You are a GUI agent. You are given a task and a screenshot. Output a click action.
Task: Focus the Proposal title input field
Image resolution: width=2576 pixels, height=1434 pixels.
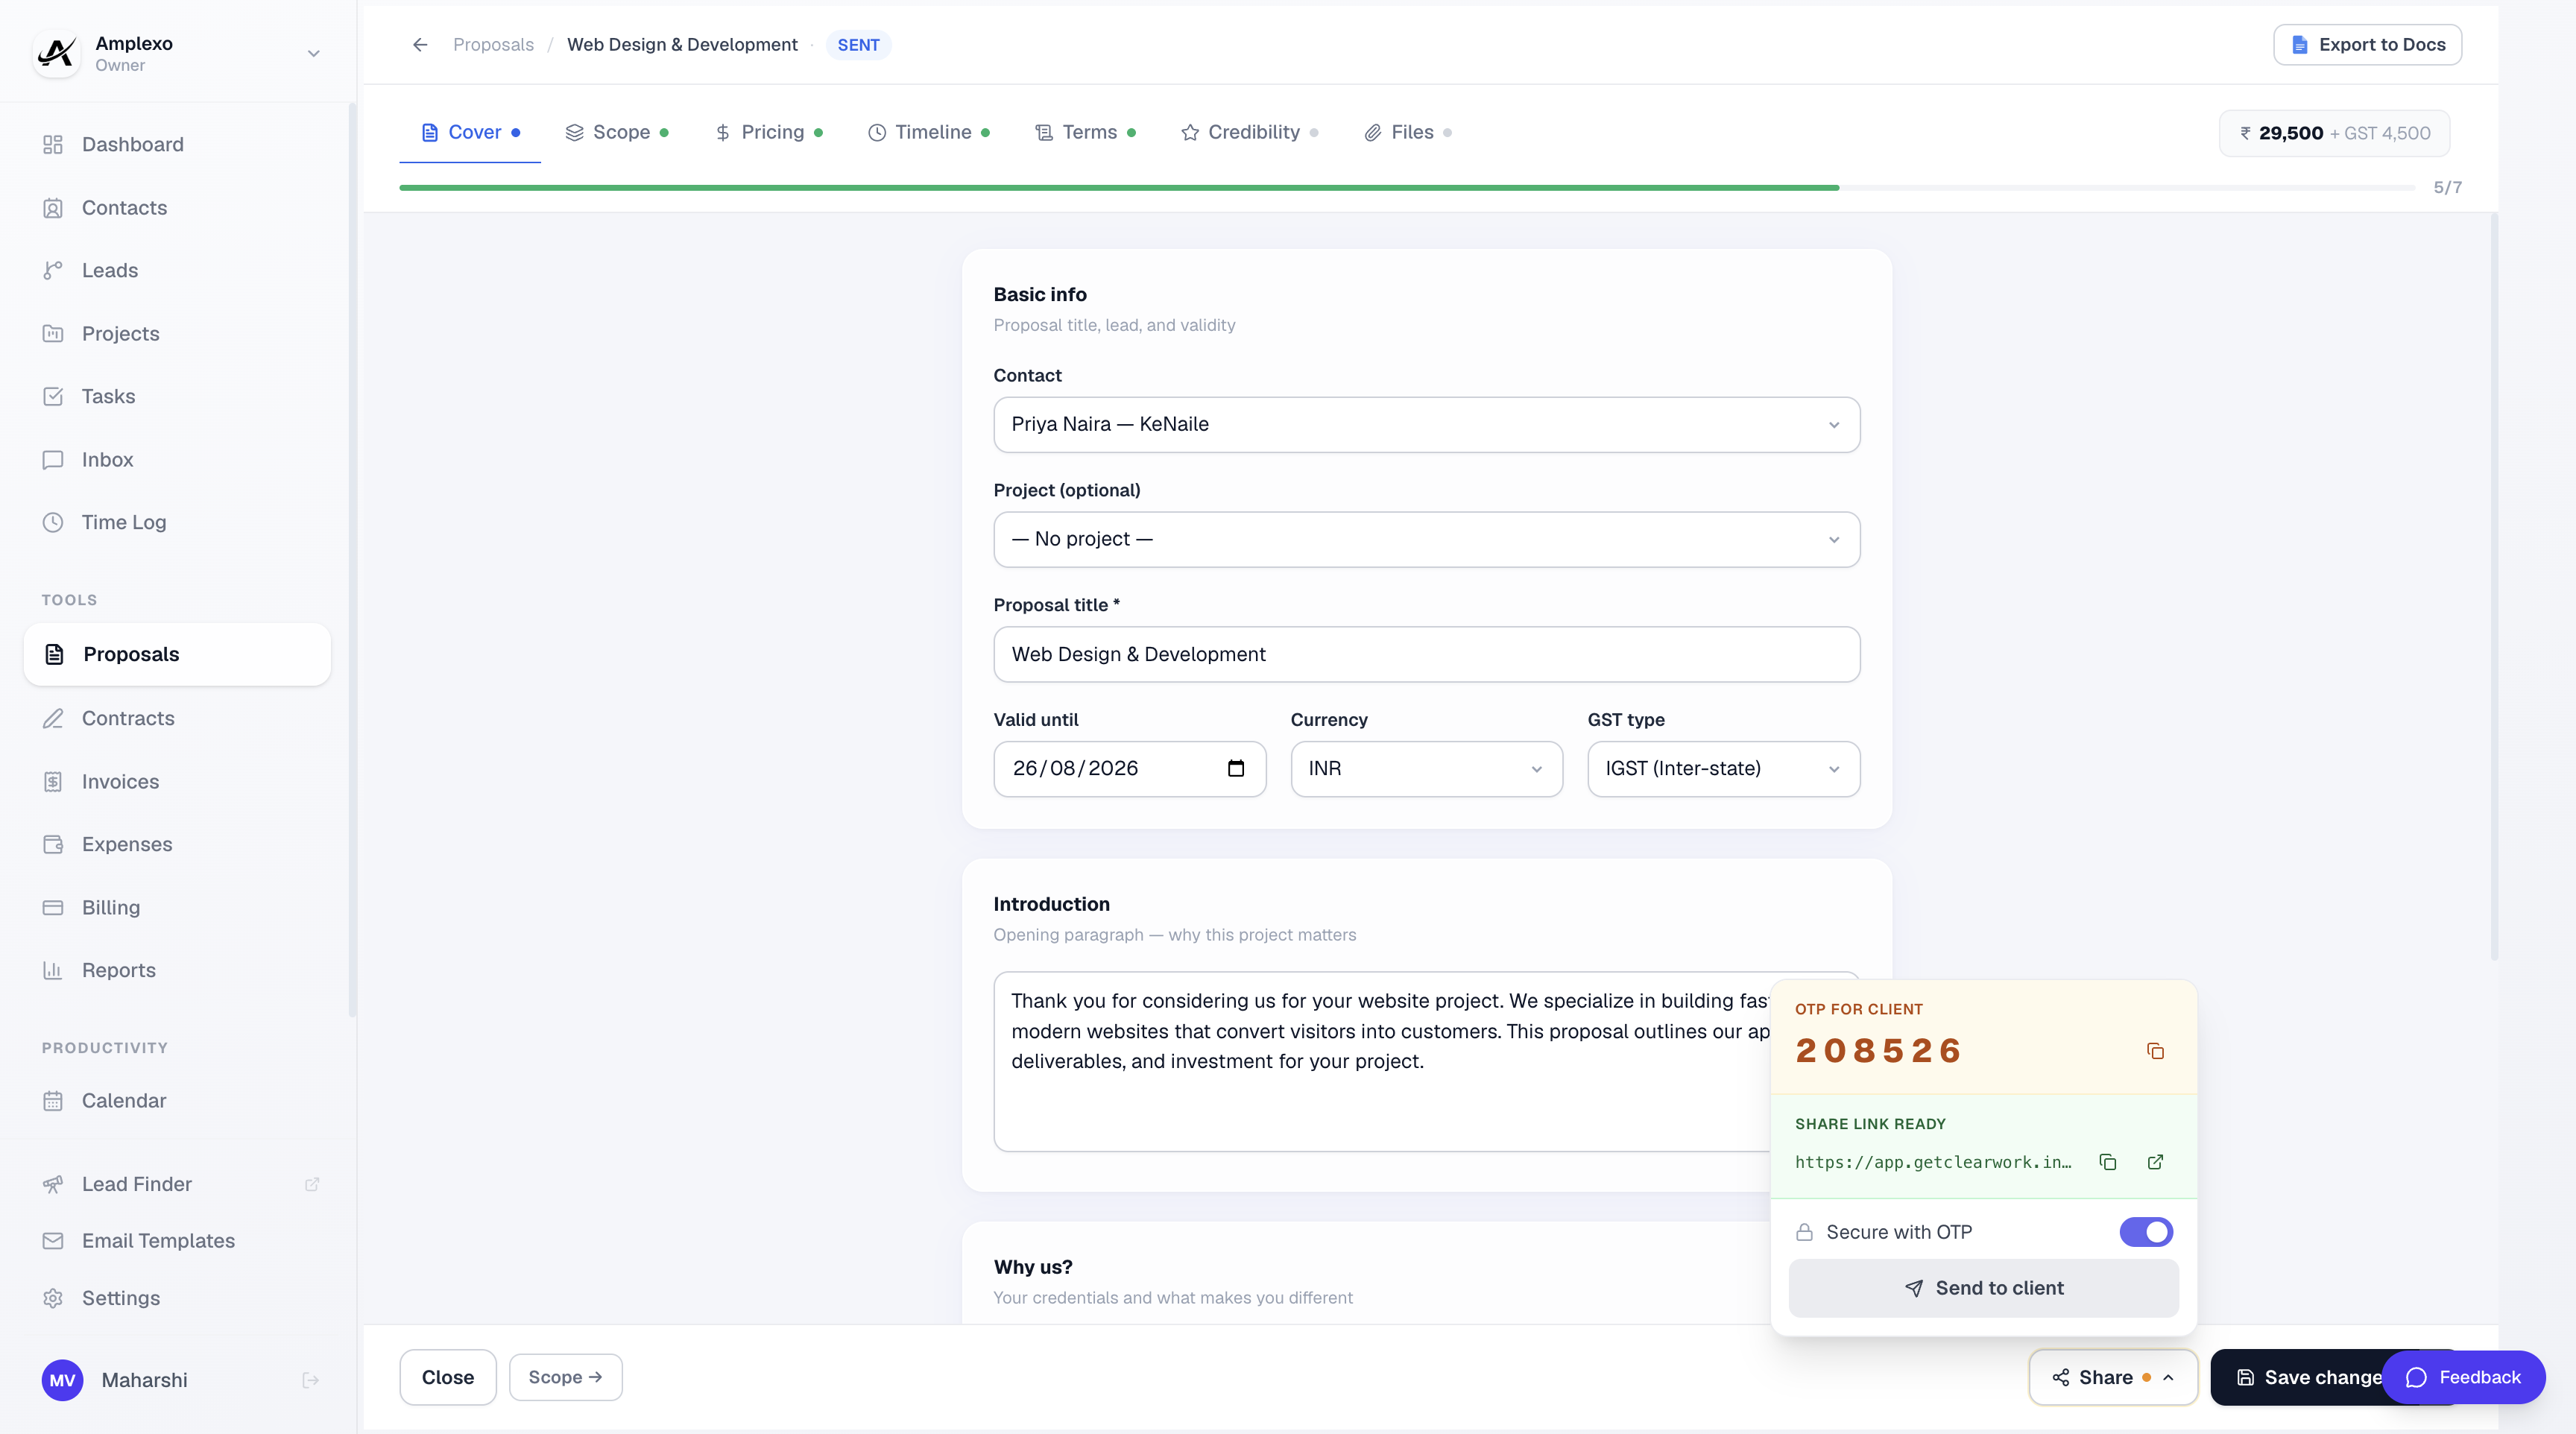click(1426, 654)
